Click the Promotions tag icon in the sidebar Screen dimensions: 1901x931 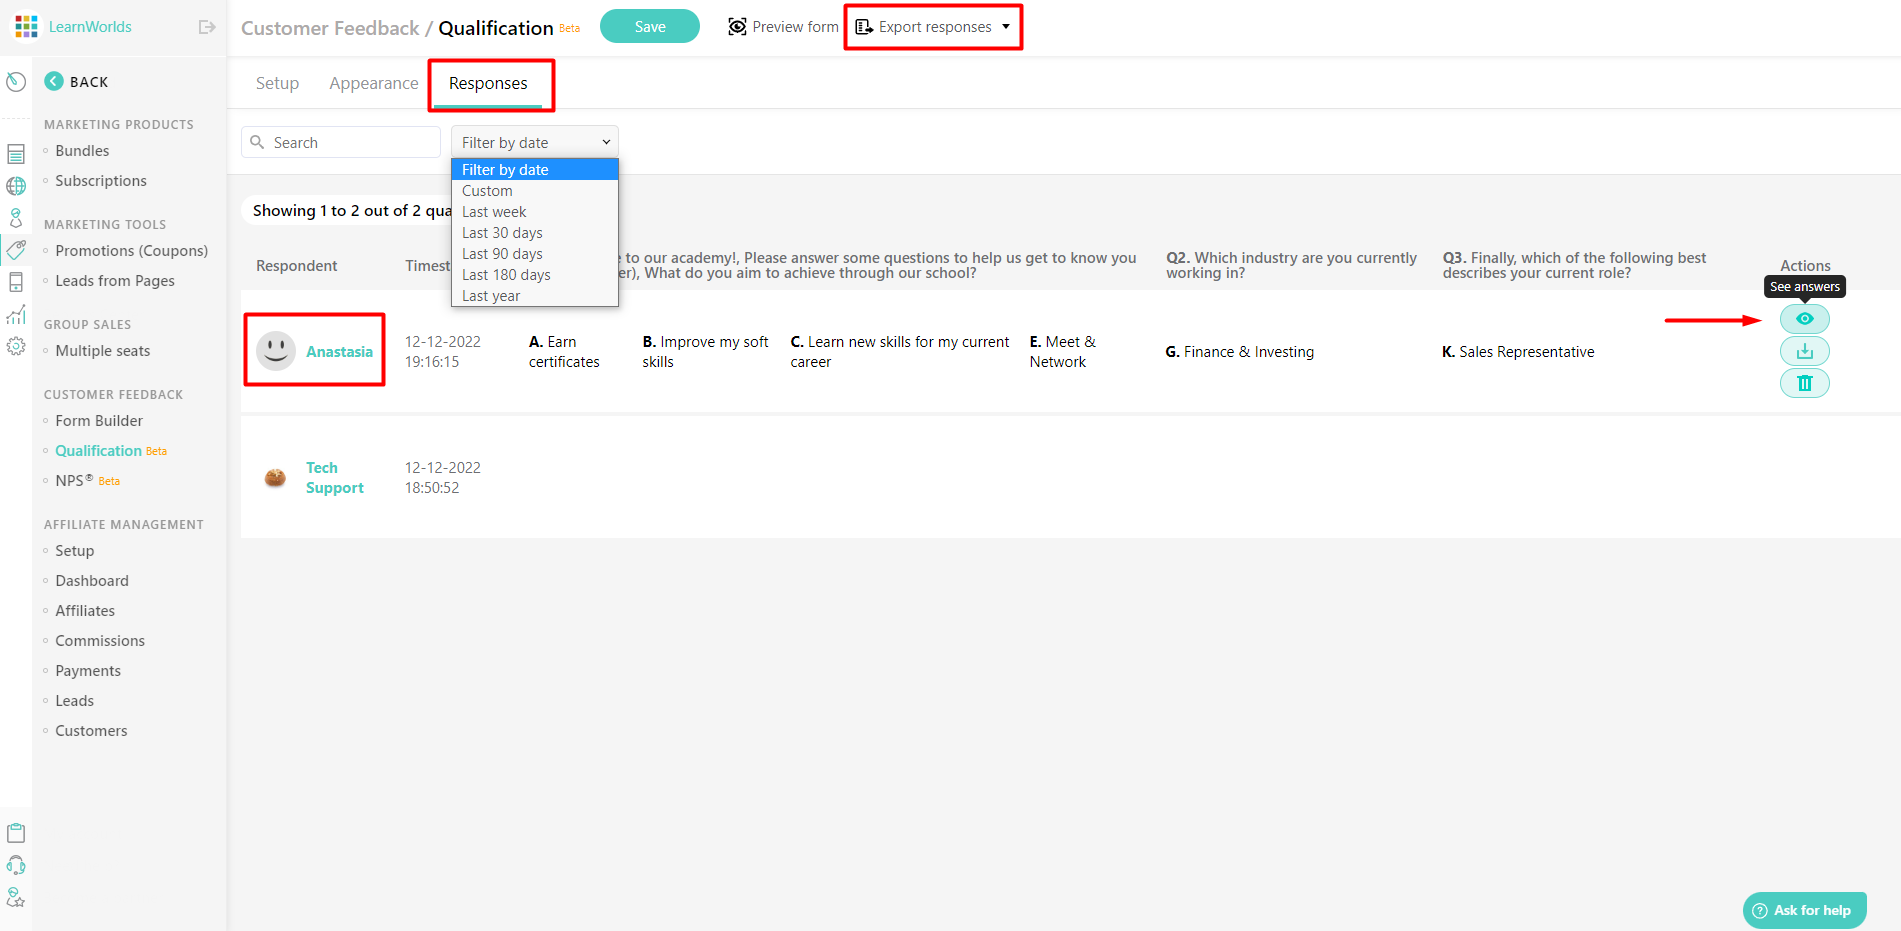pos(16,250)
